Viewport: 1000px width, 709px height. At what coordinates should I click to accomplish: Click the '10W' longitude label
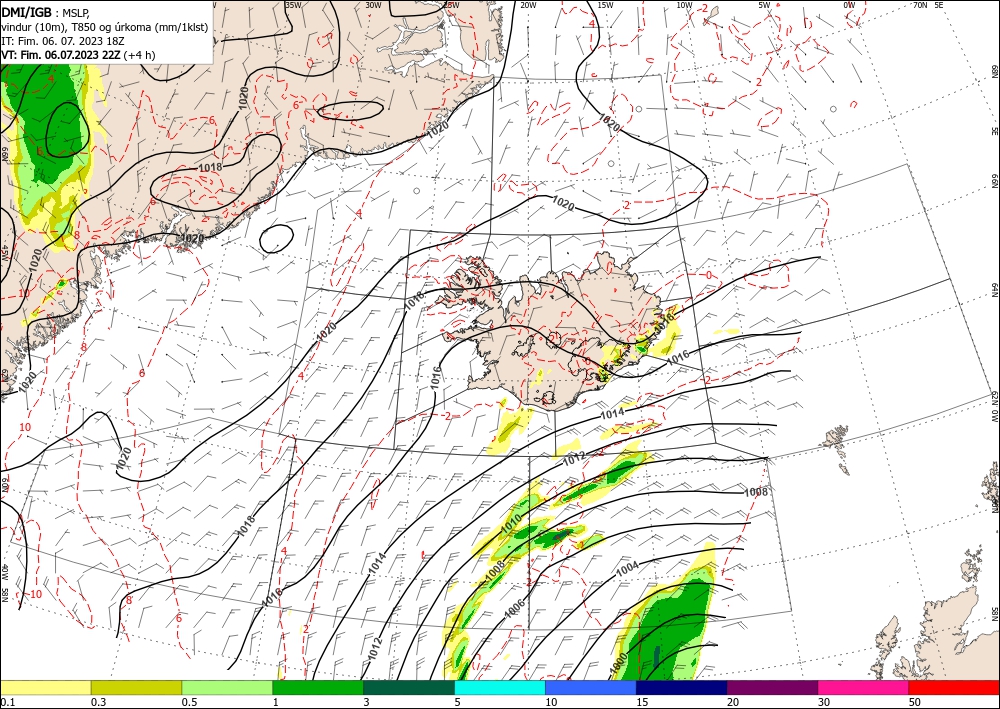pos(684,5)
